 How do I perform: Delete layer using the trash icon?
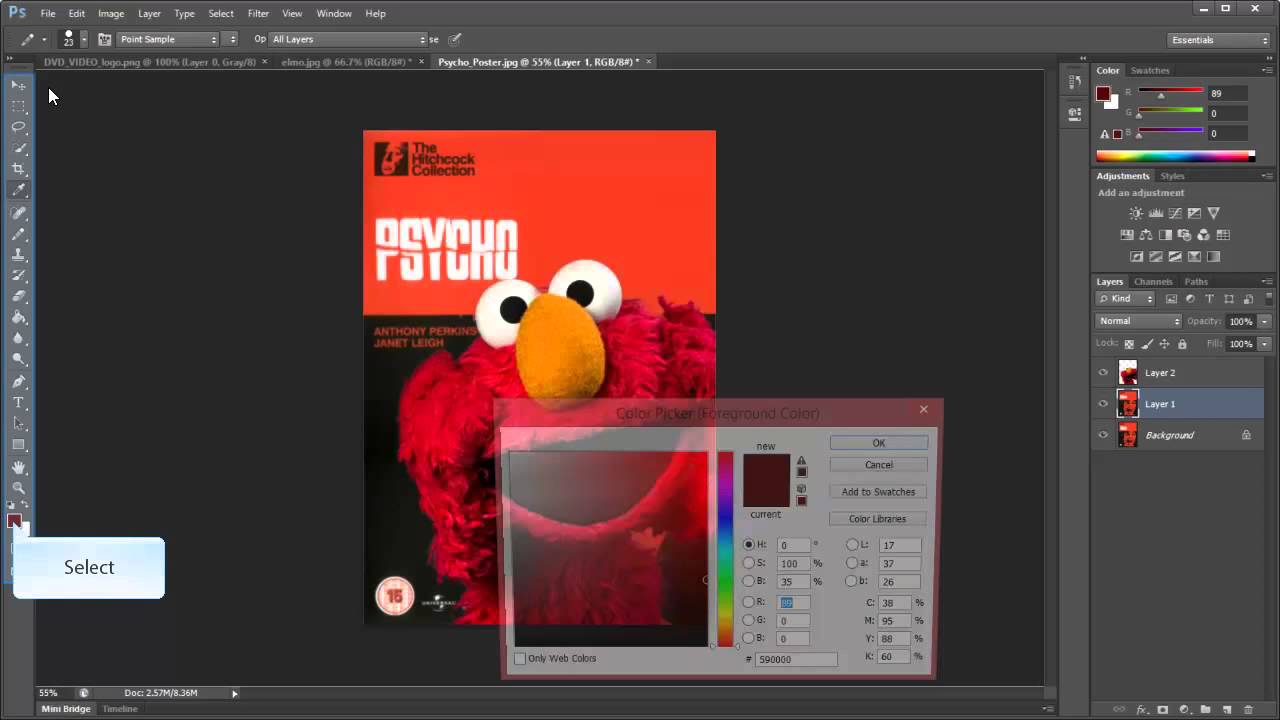1247,710
